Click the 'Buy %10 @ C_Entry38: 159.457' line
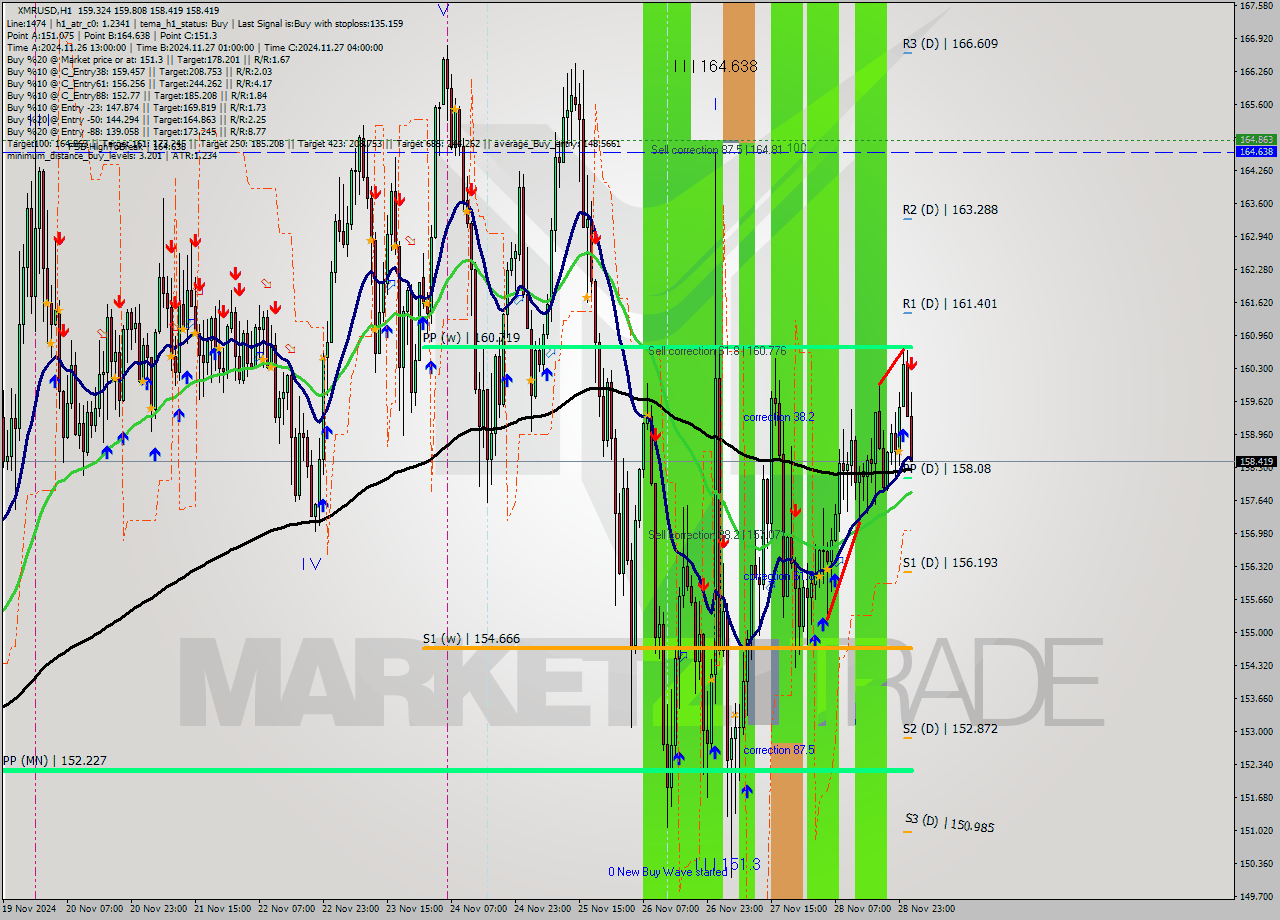This screenshot has width=1280, height=920. coord(139,72)
